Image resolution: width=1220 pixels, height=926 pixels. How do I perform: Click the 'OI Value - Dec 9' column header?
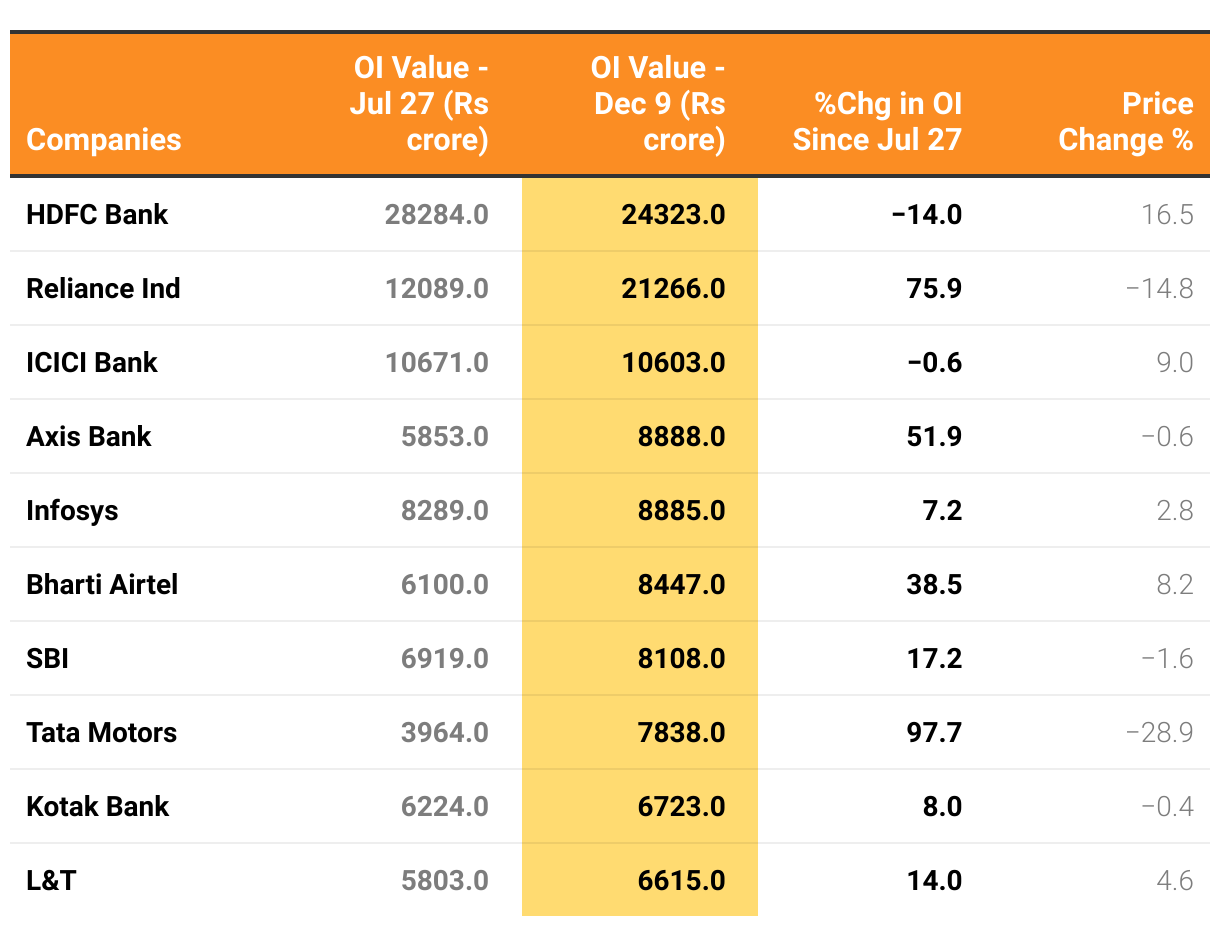(x=658, y=104)
